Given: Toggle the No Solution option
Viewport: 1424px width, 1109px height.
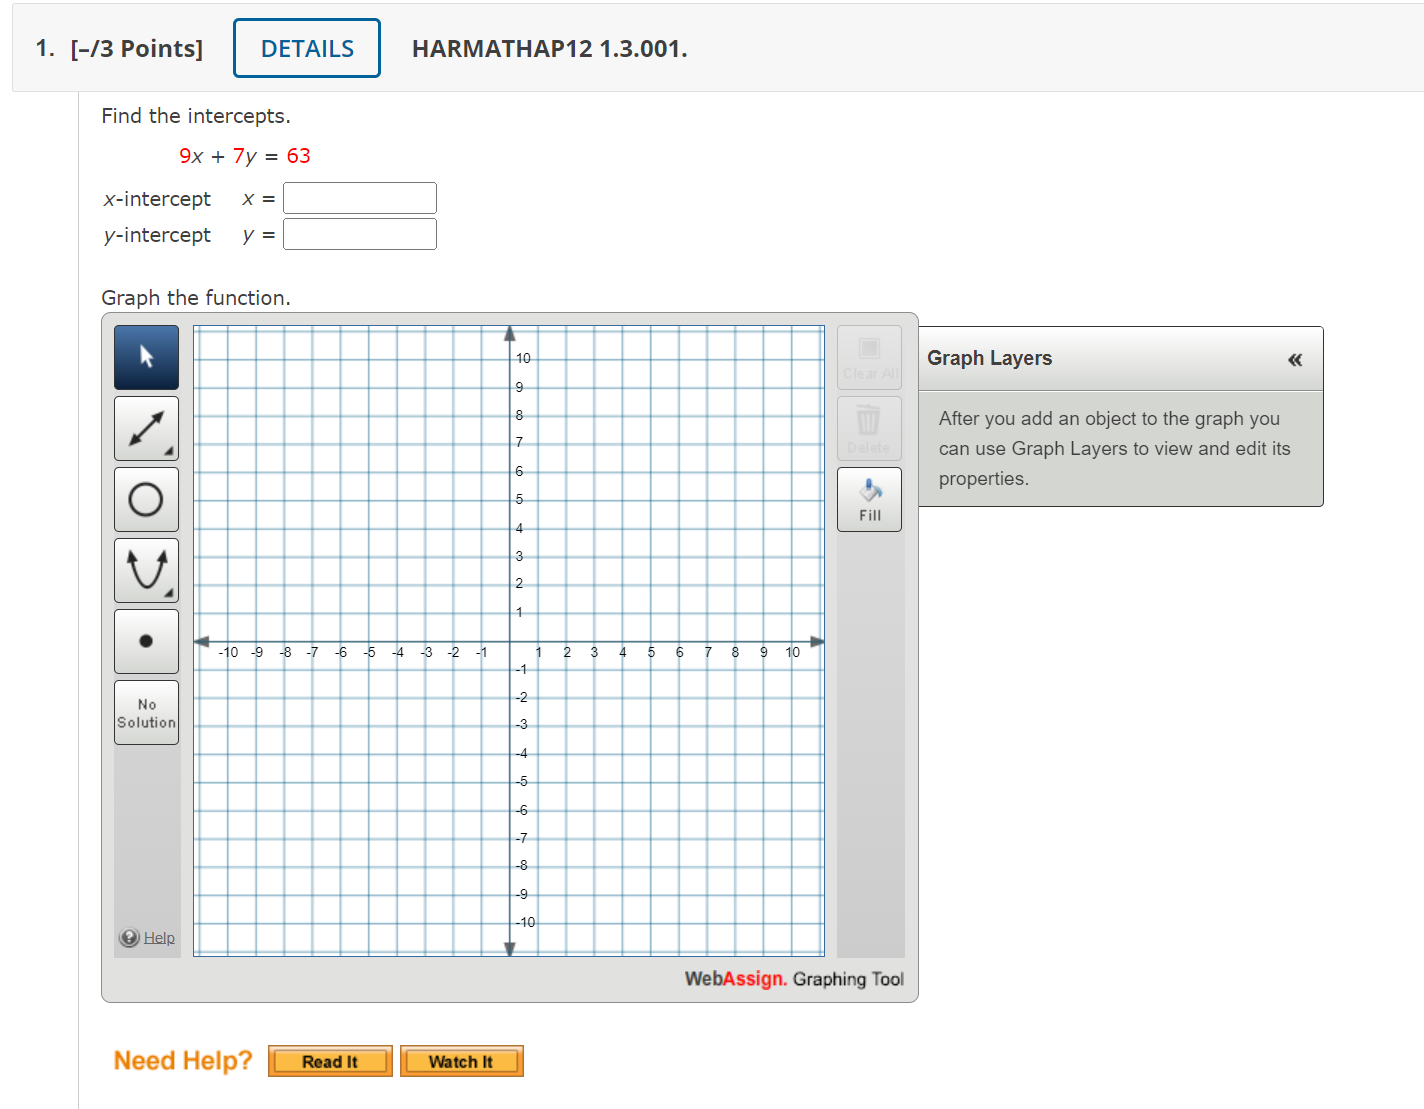Looking at the screenshot, I should click(x=146, y=711).
